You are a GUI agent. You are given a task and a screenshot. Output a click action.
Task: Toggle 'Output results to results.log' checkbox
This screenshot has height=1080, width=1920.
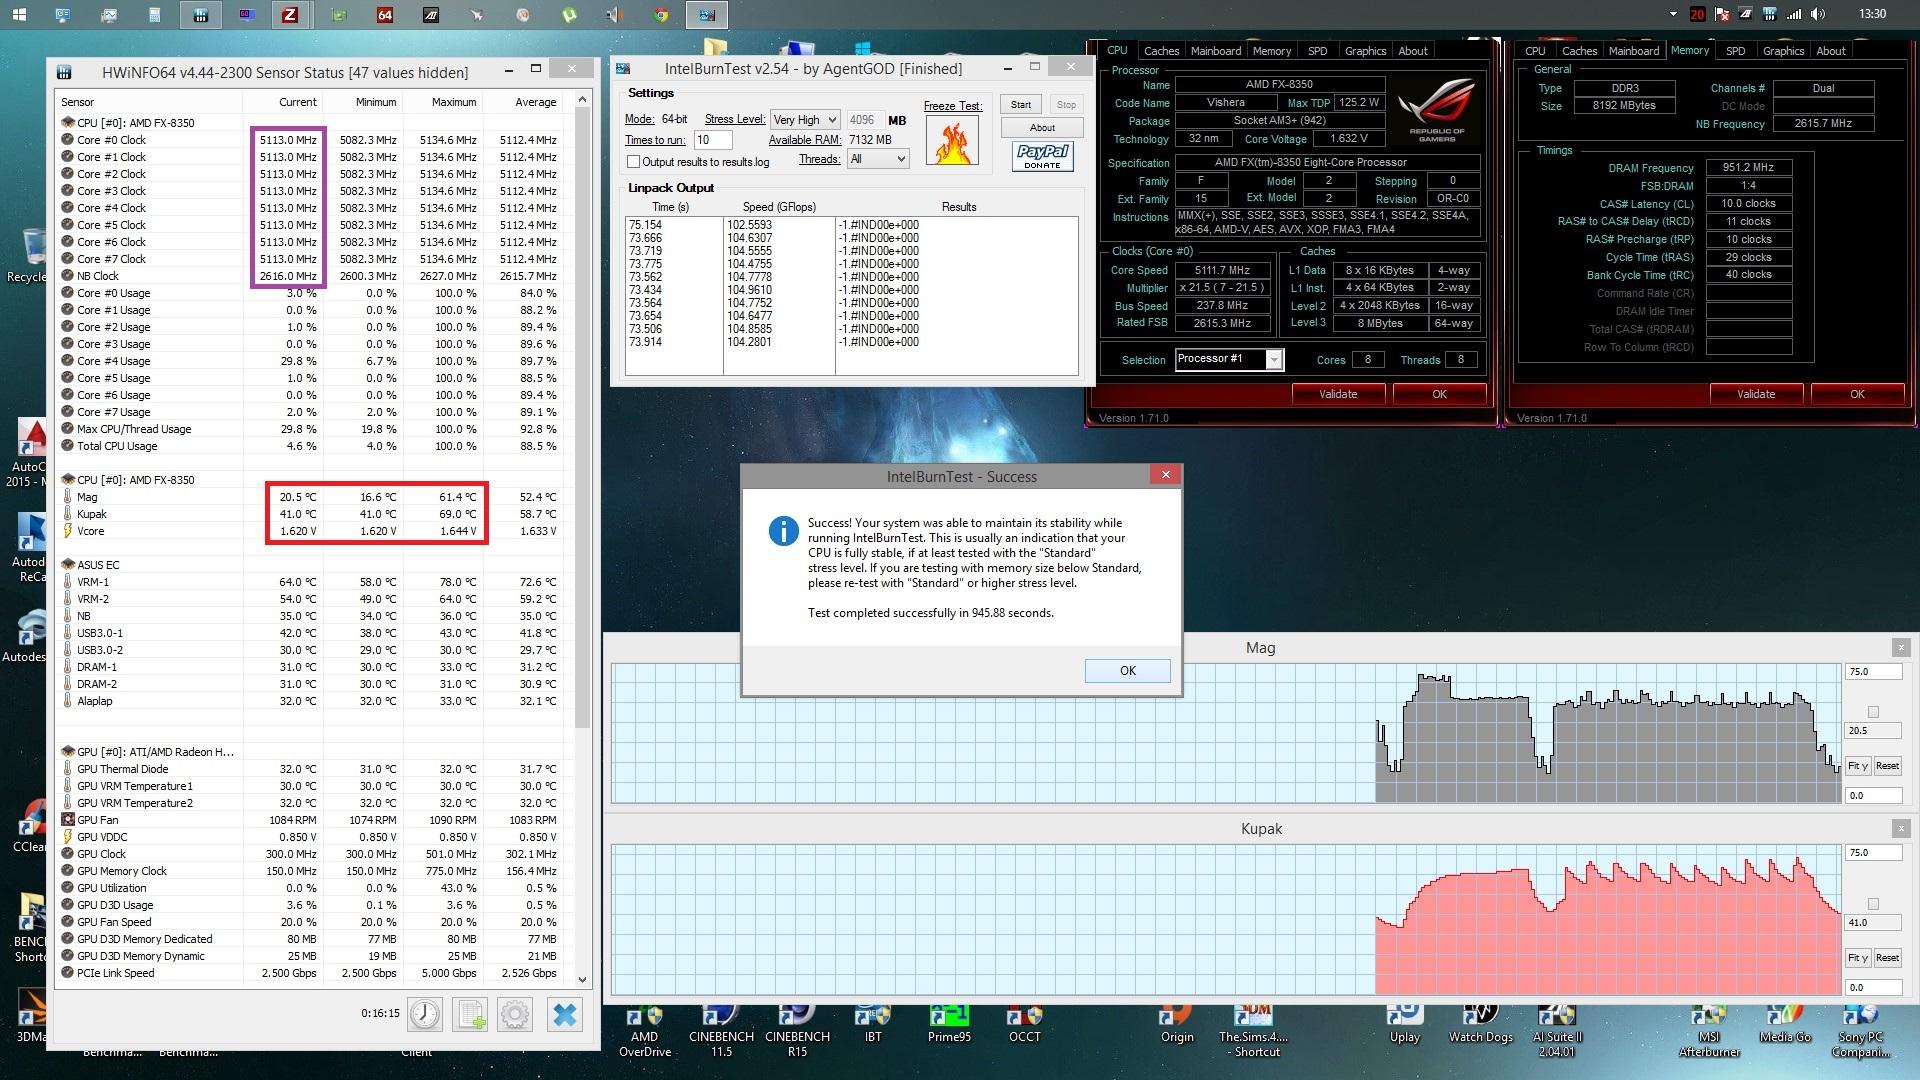tap(633, 161)
